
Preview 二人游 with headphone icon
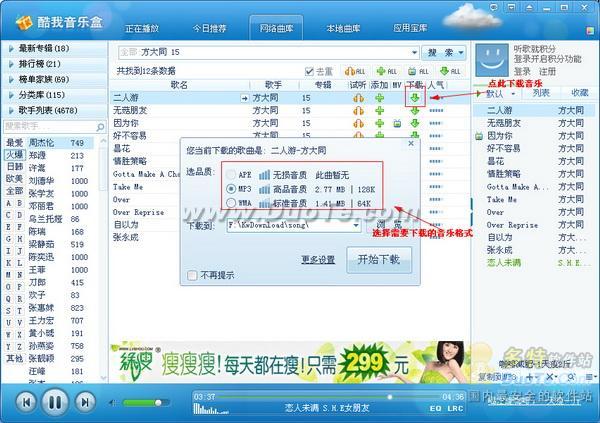click(x=359, y=98)
